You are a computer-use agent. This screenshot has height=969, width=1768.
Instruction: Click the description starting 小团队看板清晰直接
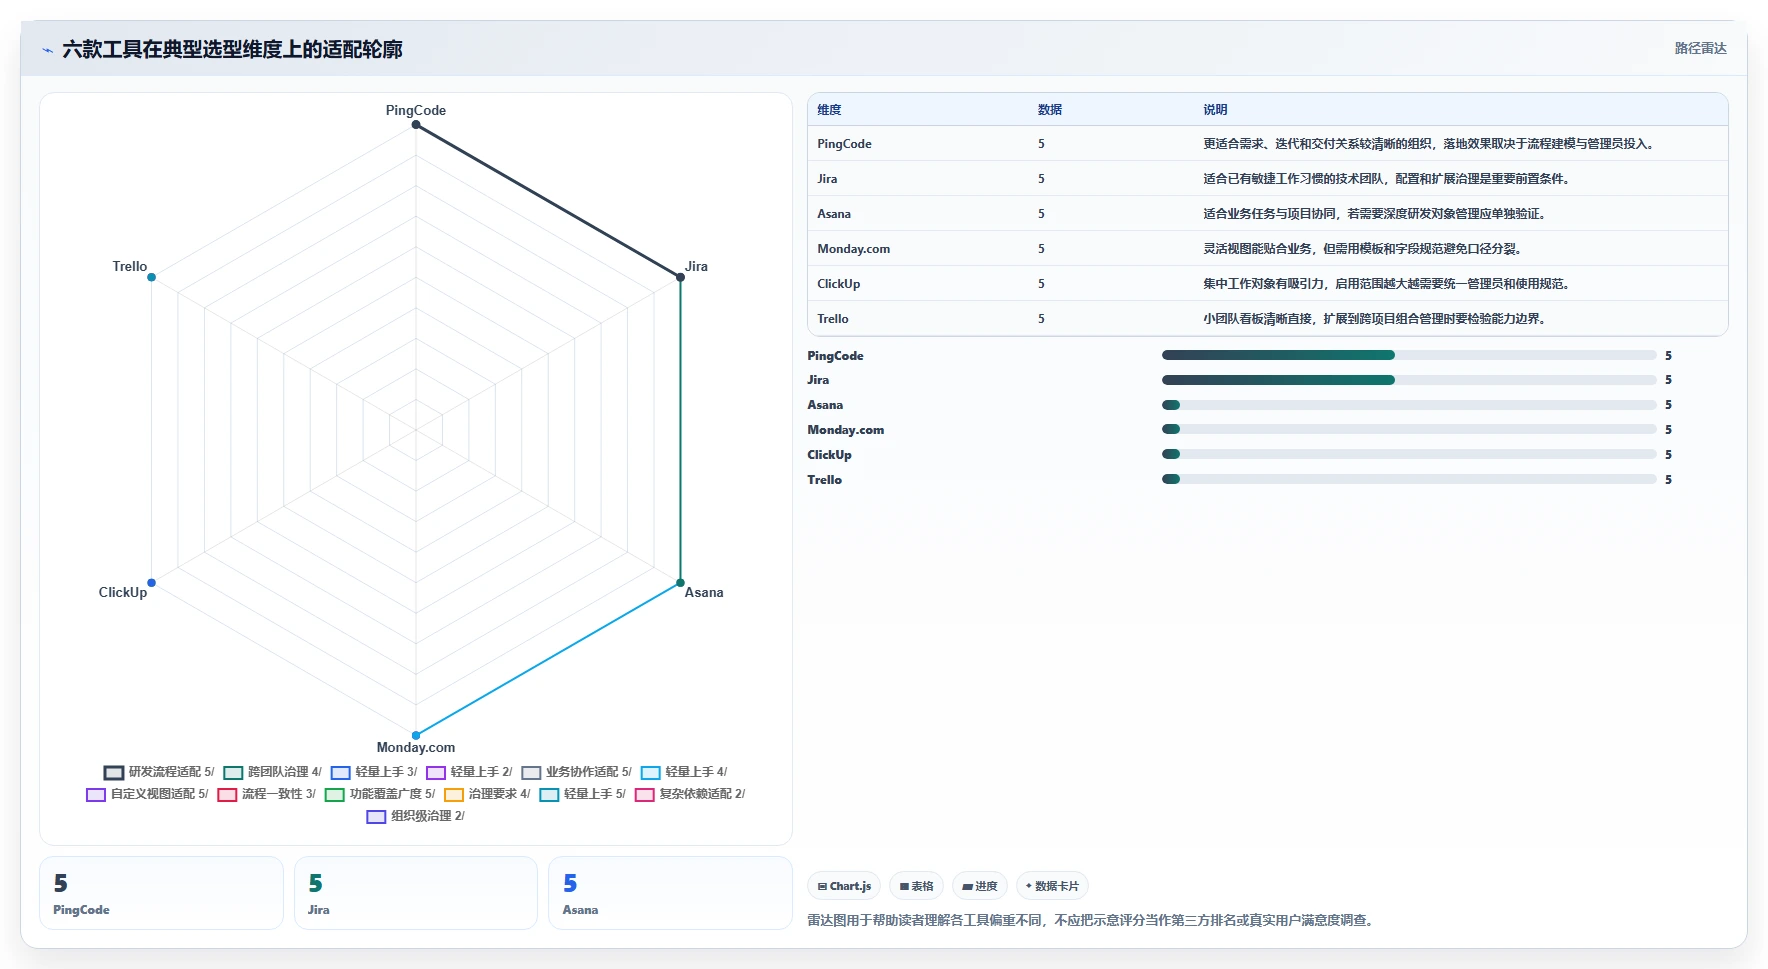[x=1376, y=319]
